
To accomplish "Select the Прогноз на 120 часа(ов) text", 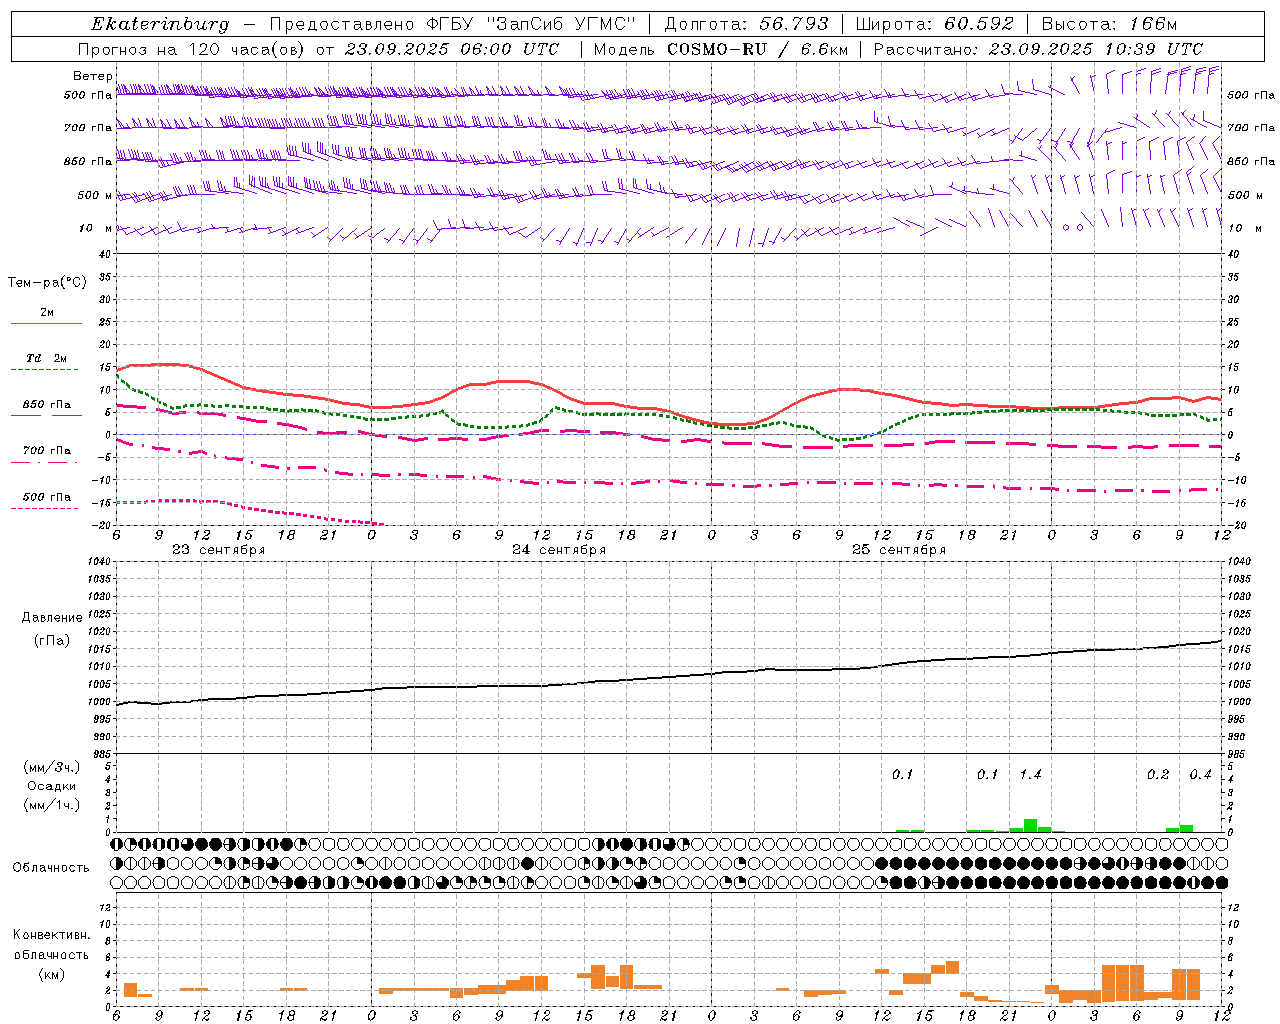I will [192, 49].
